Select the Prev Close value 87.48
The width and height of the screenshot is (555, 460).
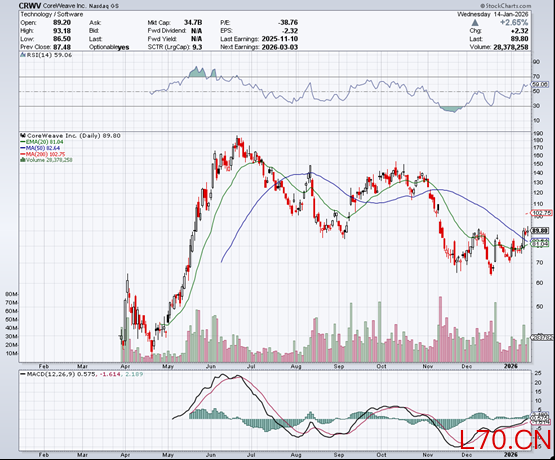(62, 47)
